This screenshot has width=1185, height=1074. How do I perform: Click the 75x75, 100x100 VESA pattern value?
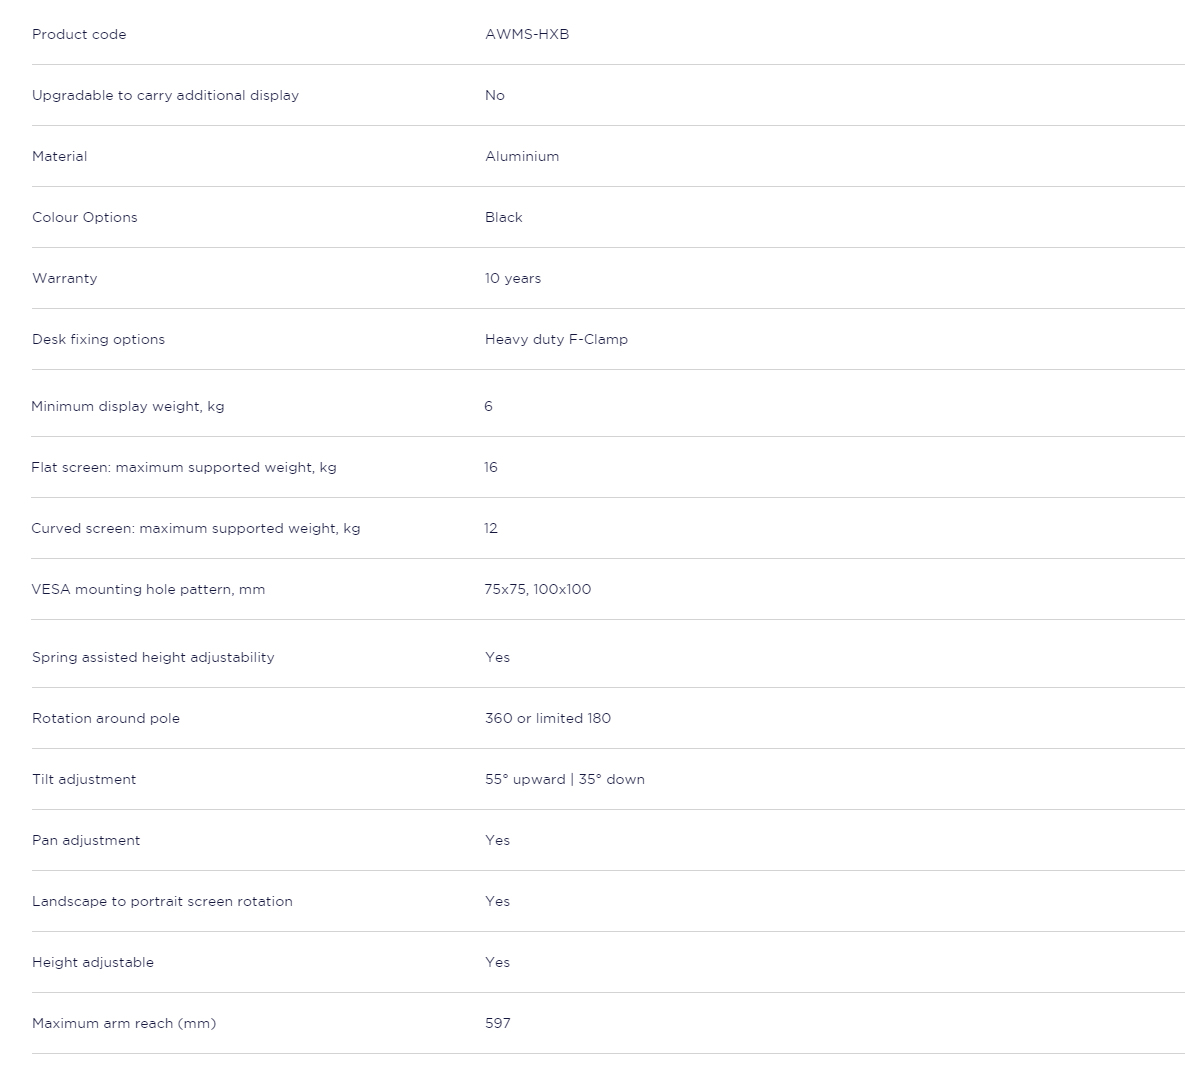[538, 590]
